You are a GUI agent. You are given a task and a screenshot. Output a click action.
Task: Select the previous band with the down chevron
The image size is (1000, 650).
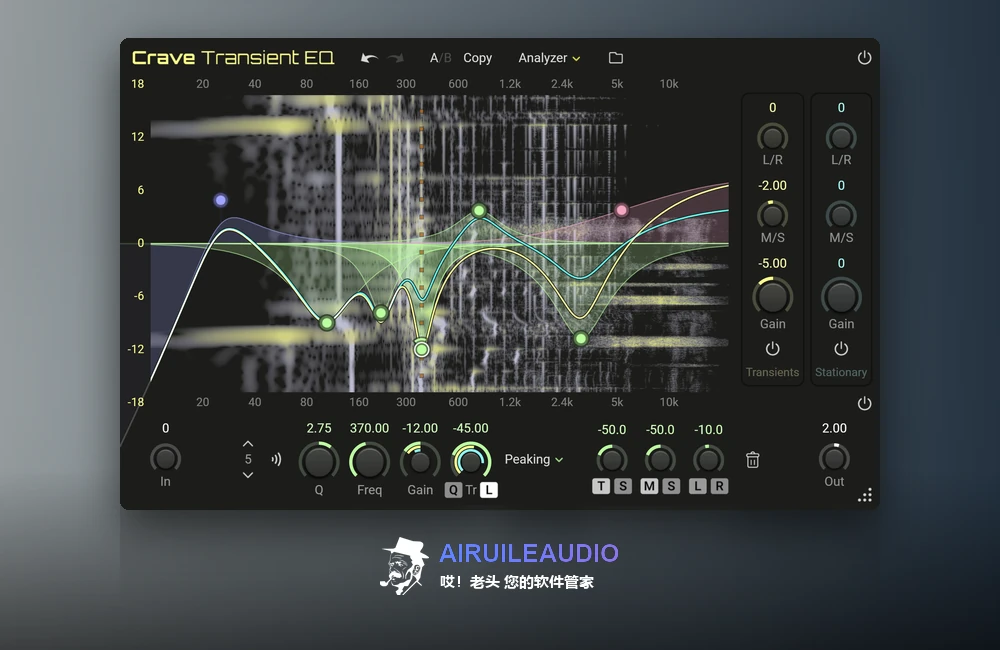[x=248, y=475]
